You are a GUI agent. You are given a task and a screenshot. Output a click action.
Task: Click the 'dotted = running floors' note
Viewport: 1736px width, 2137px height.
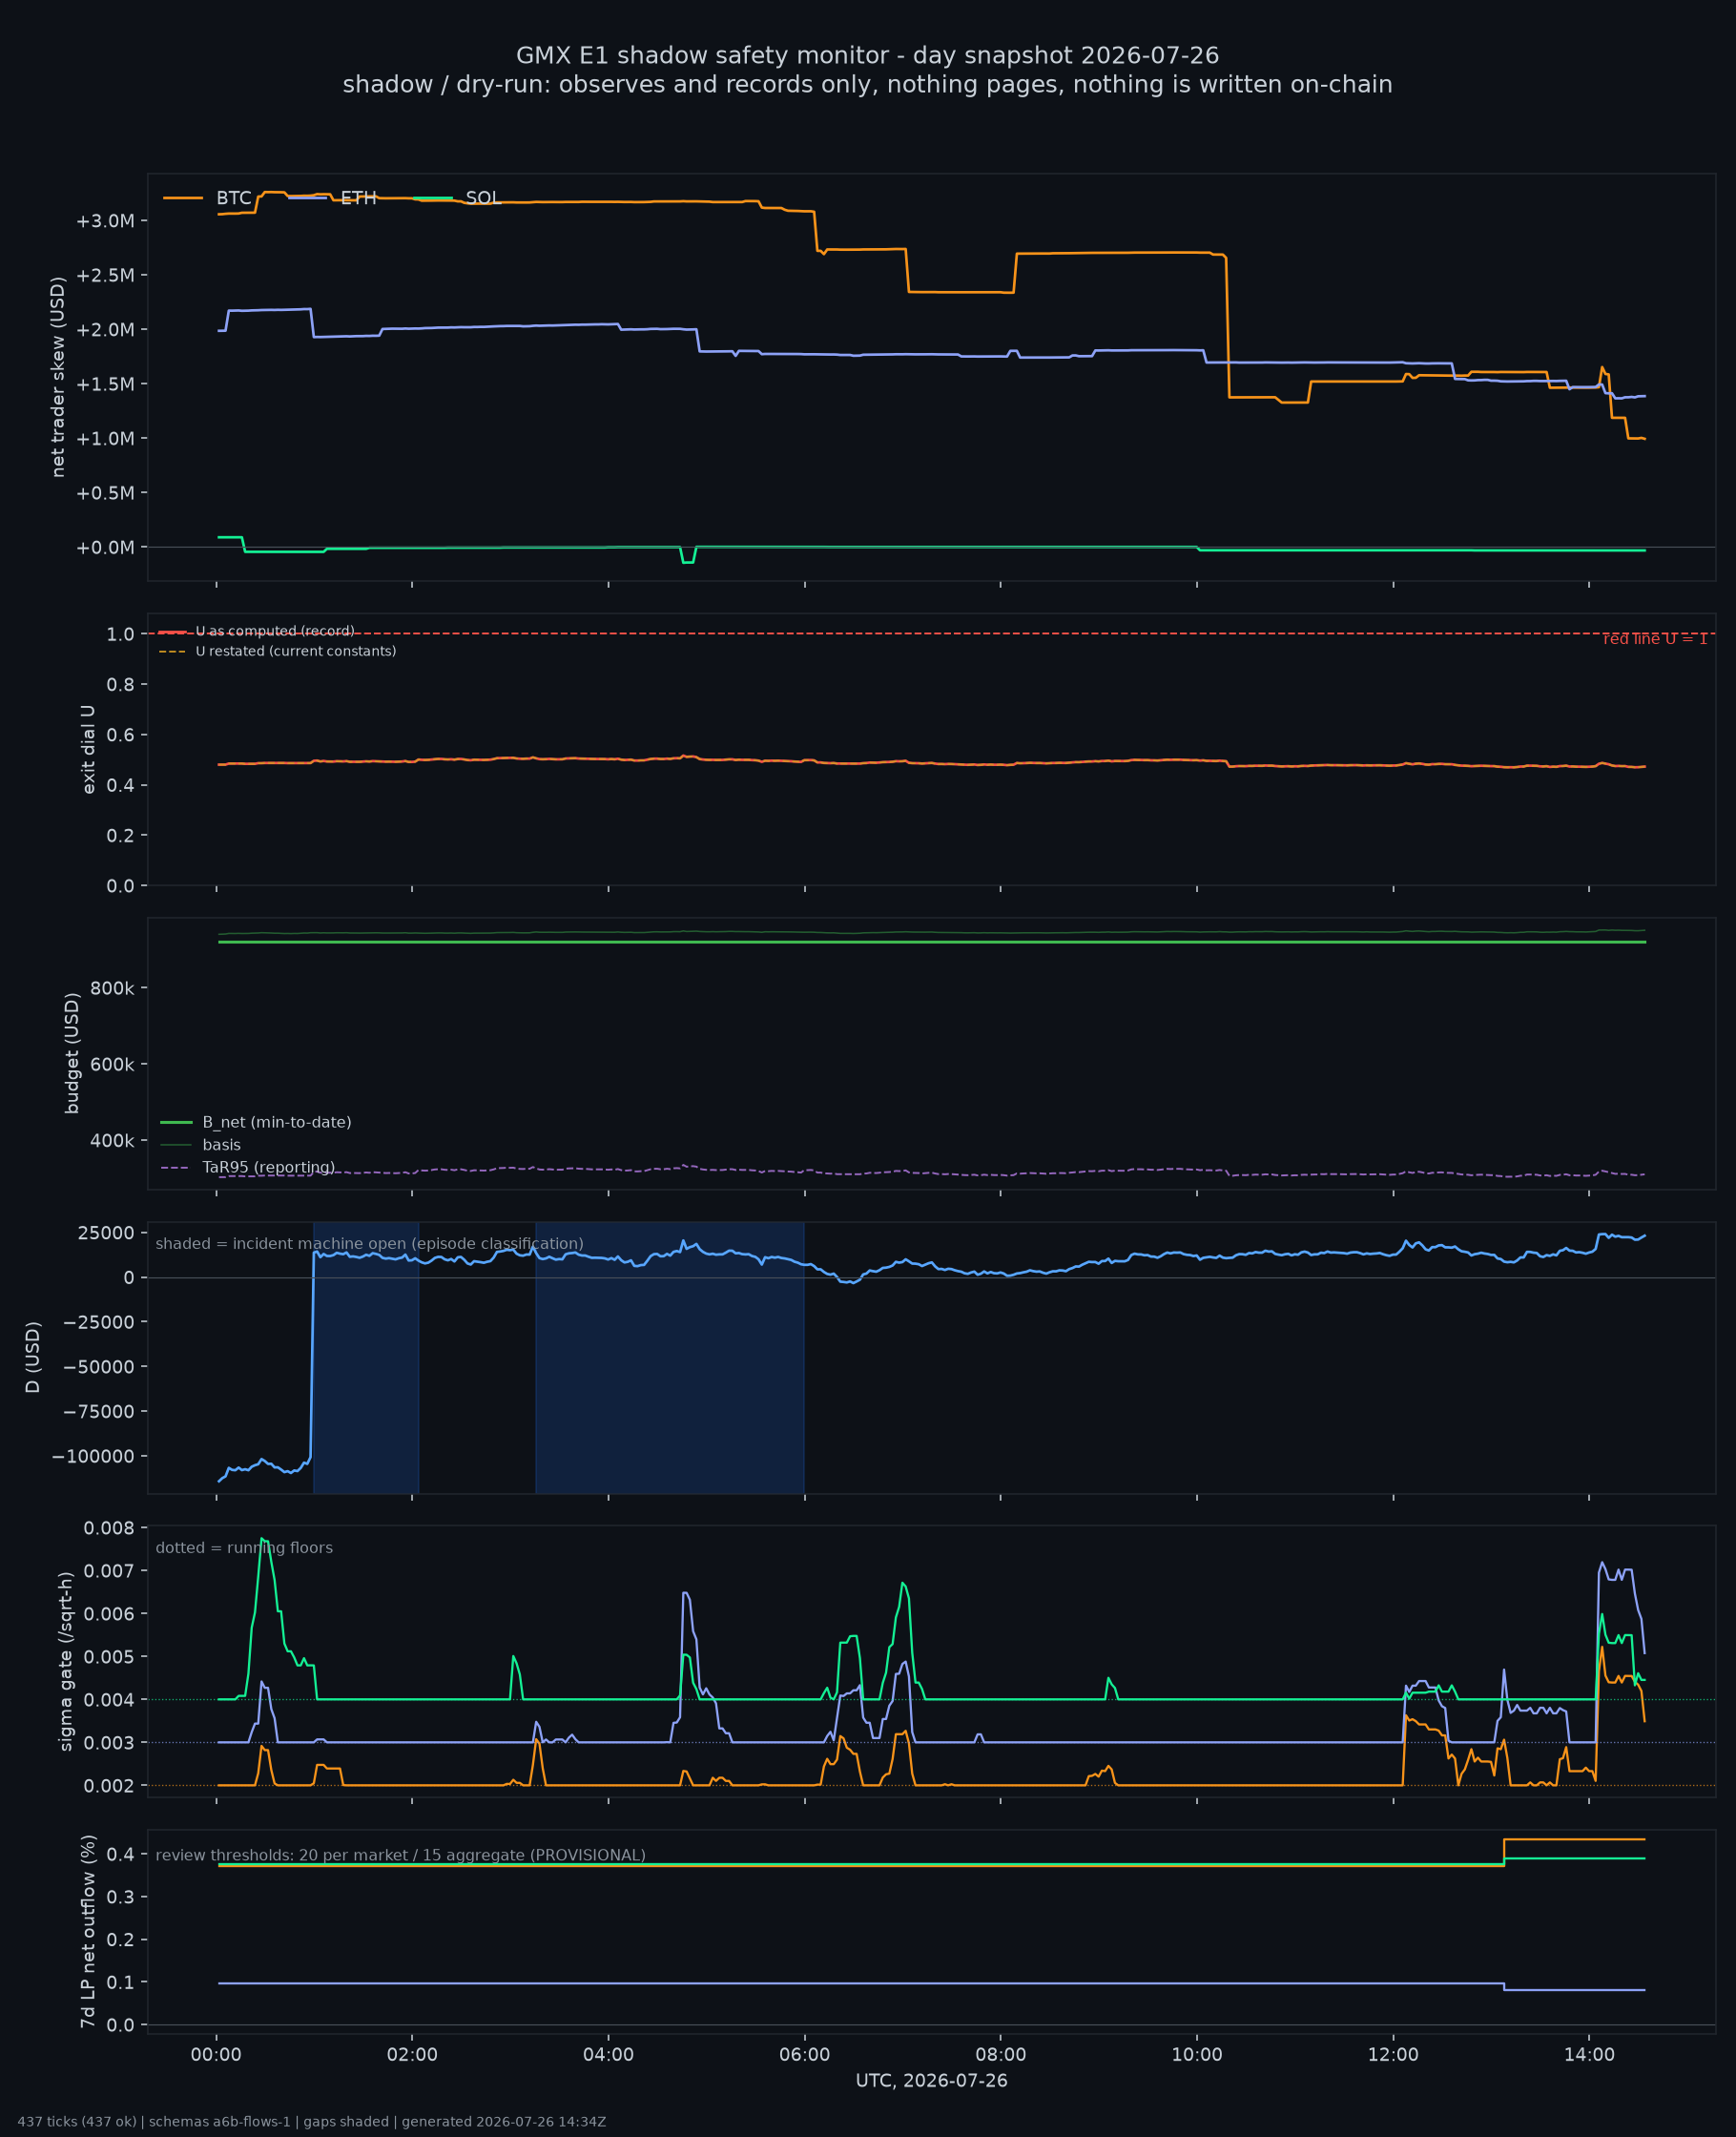click(244, 1548)
